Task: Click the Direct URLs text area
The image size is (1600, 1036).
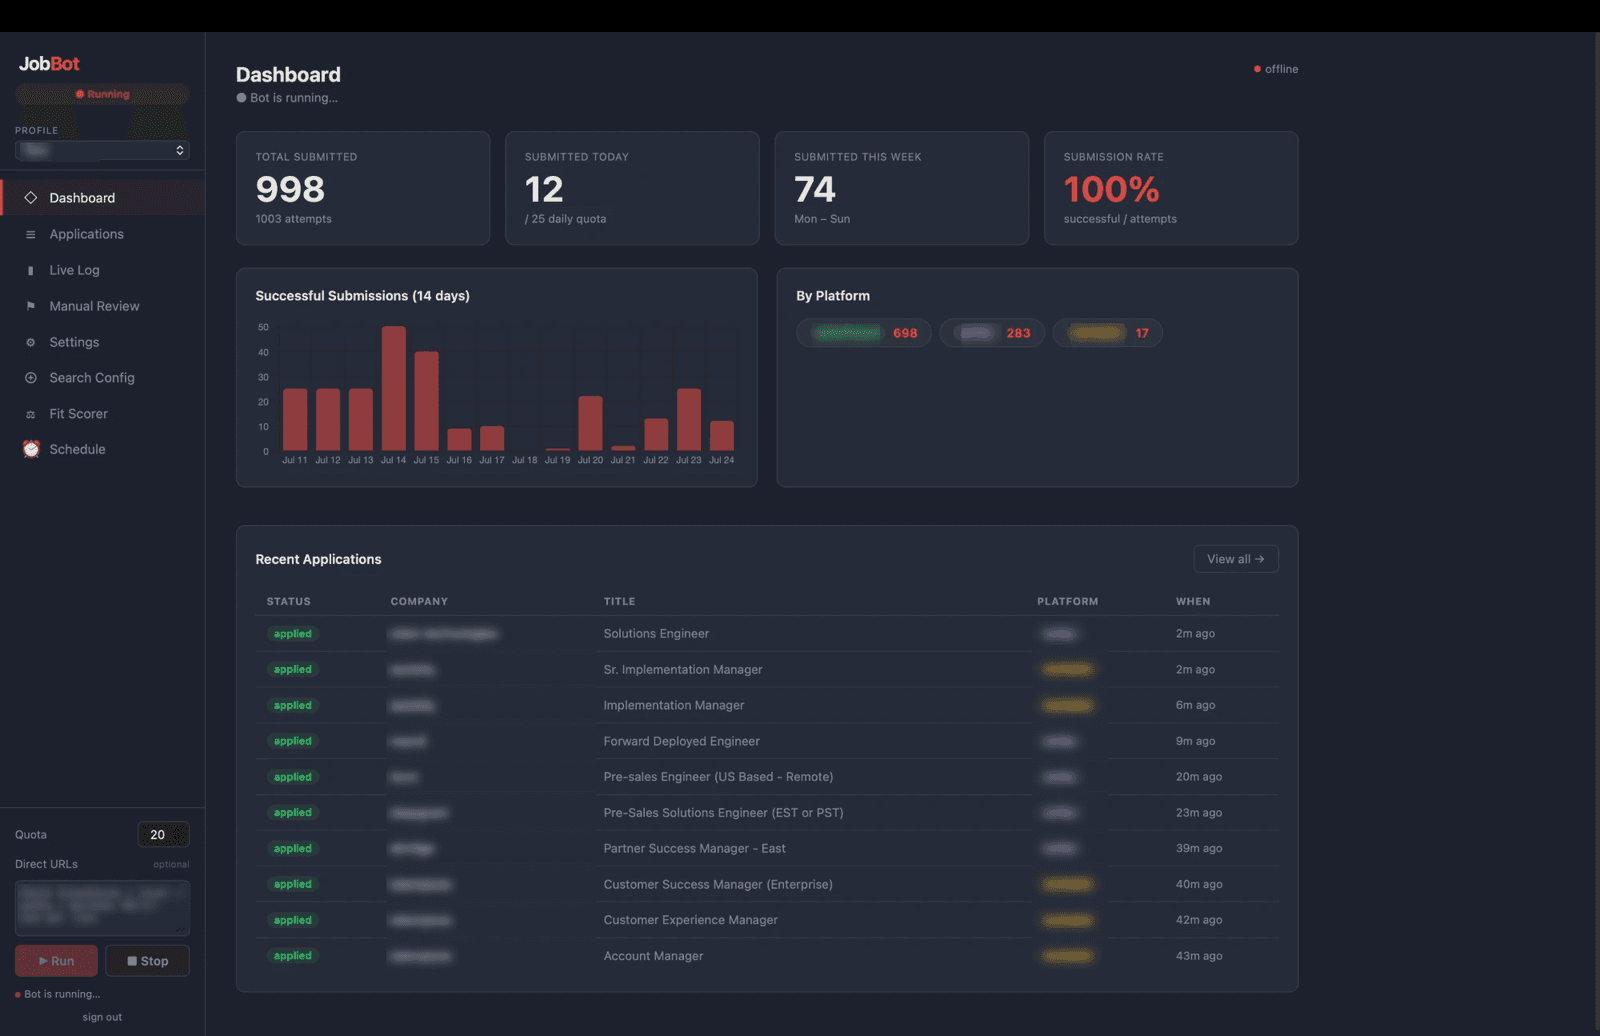Action: click(x=102, y=908)
